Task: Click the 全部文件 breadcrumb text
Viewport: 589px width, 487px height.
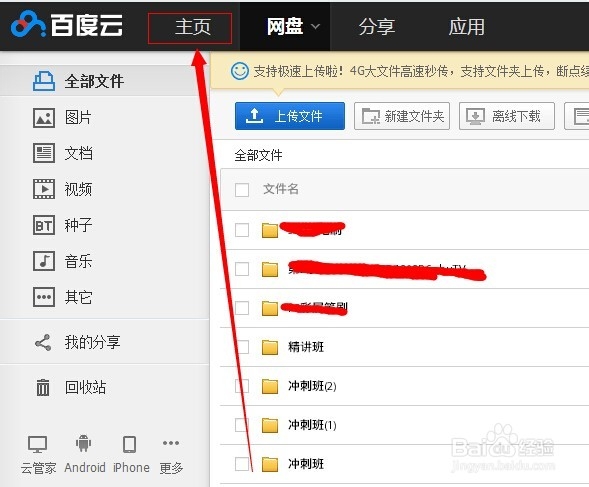Action: (x=258, y=155)
